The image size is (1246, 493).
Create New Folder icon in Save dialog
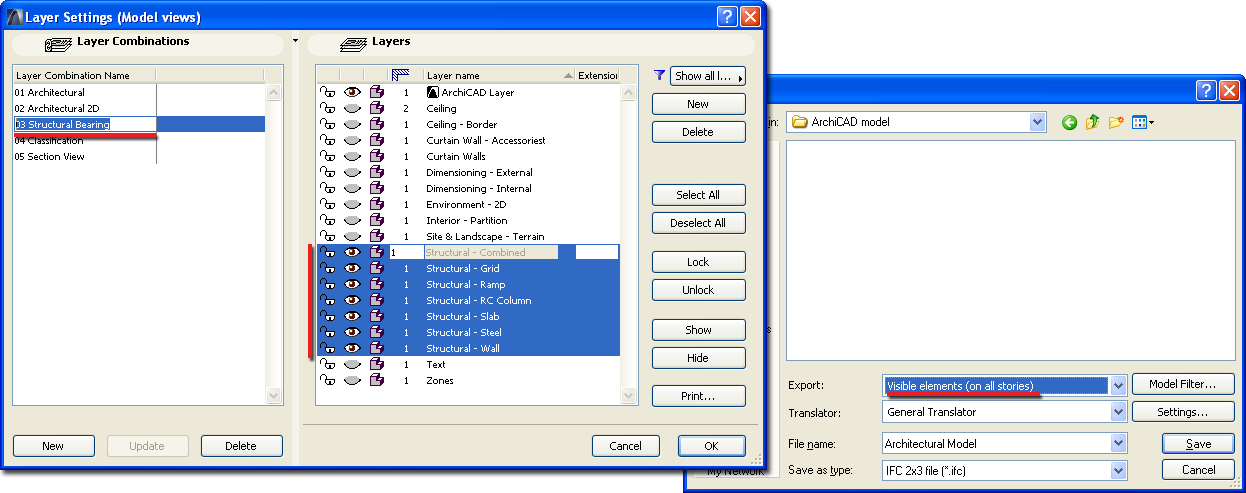pyautogui.click(x=1116, y=122)
